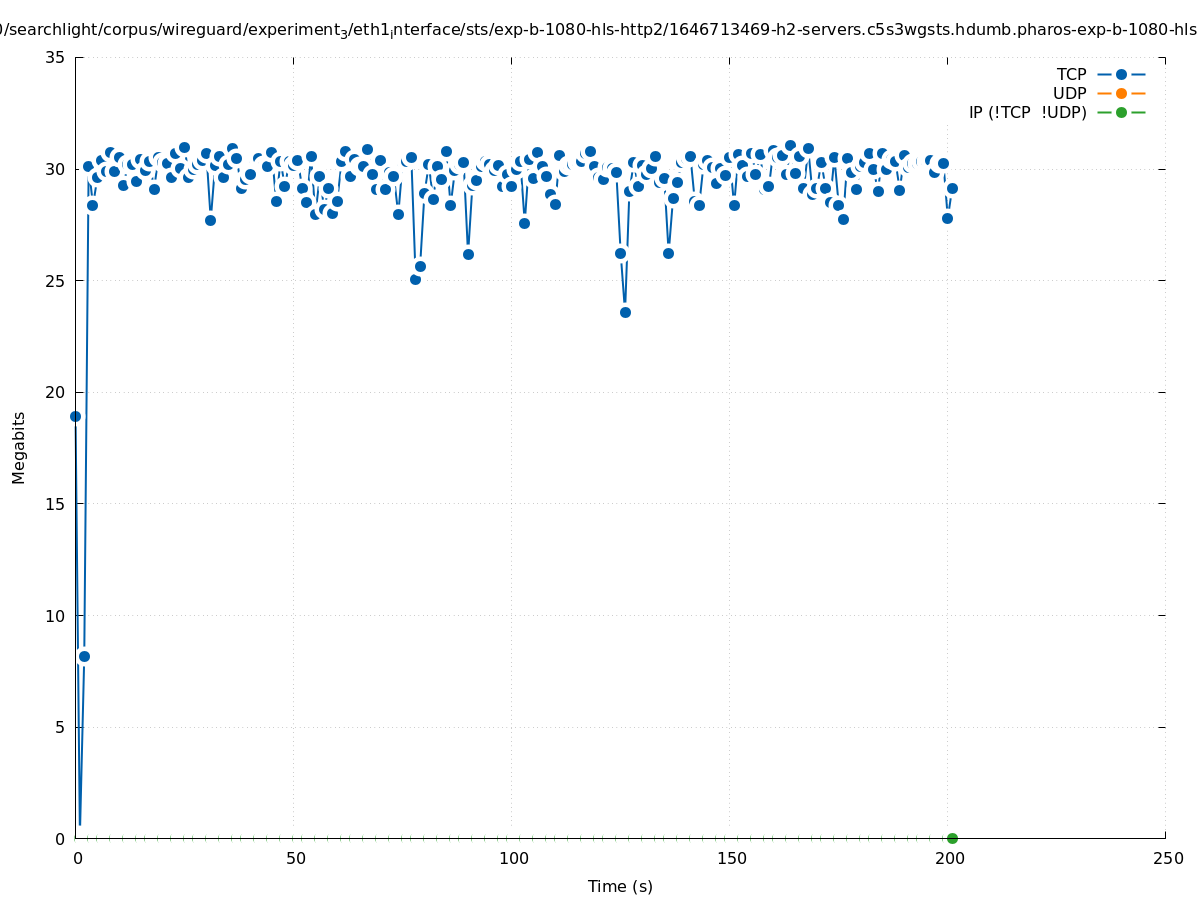
Task: Click the 20 tick label on the y-axis
Action: (55, 392)
